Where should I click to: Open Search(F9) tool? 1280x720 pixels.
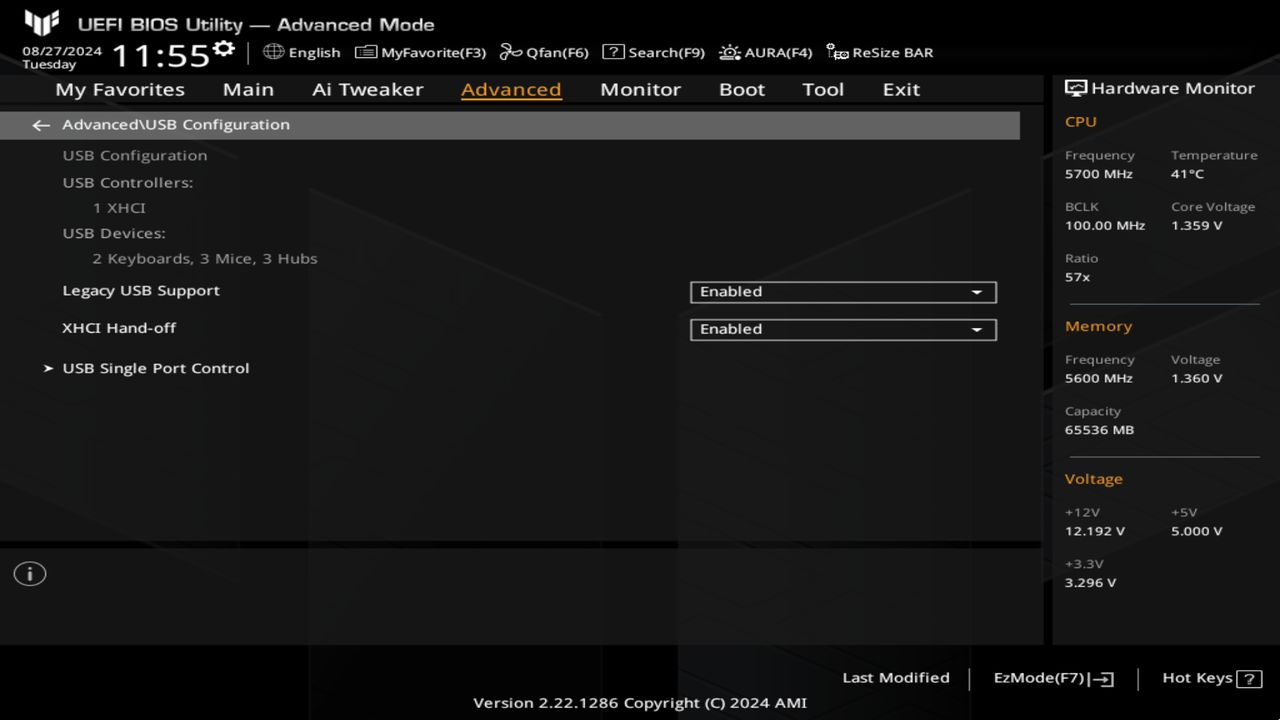point(653,53)
